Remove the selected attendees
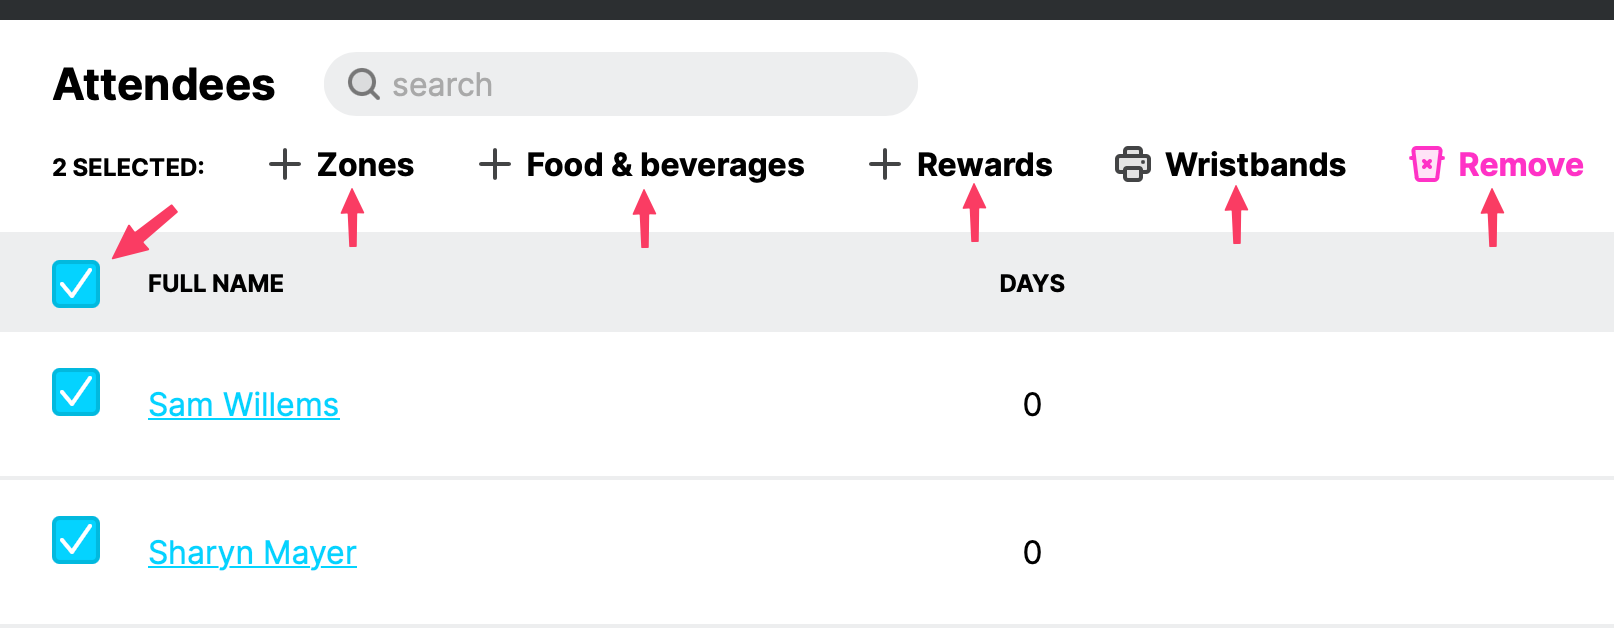Image resolution: width=1614 pixels, height=634 pixels. tap(1520, 165)
